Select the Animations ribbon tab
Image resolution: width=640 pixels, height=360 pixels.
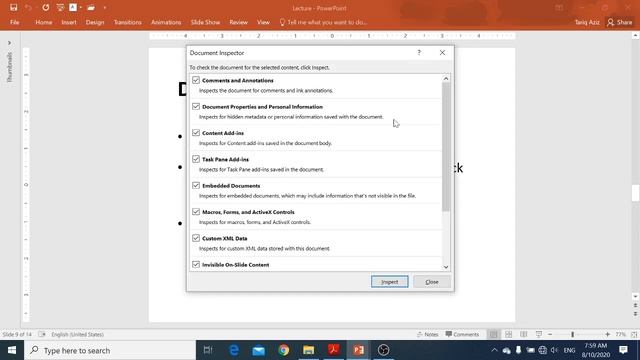point(166,22)
